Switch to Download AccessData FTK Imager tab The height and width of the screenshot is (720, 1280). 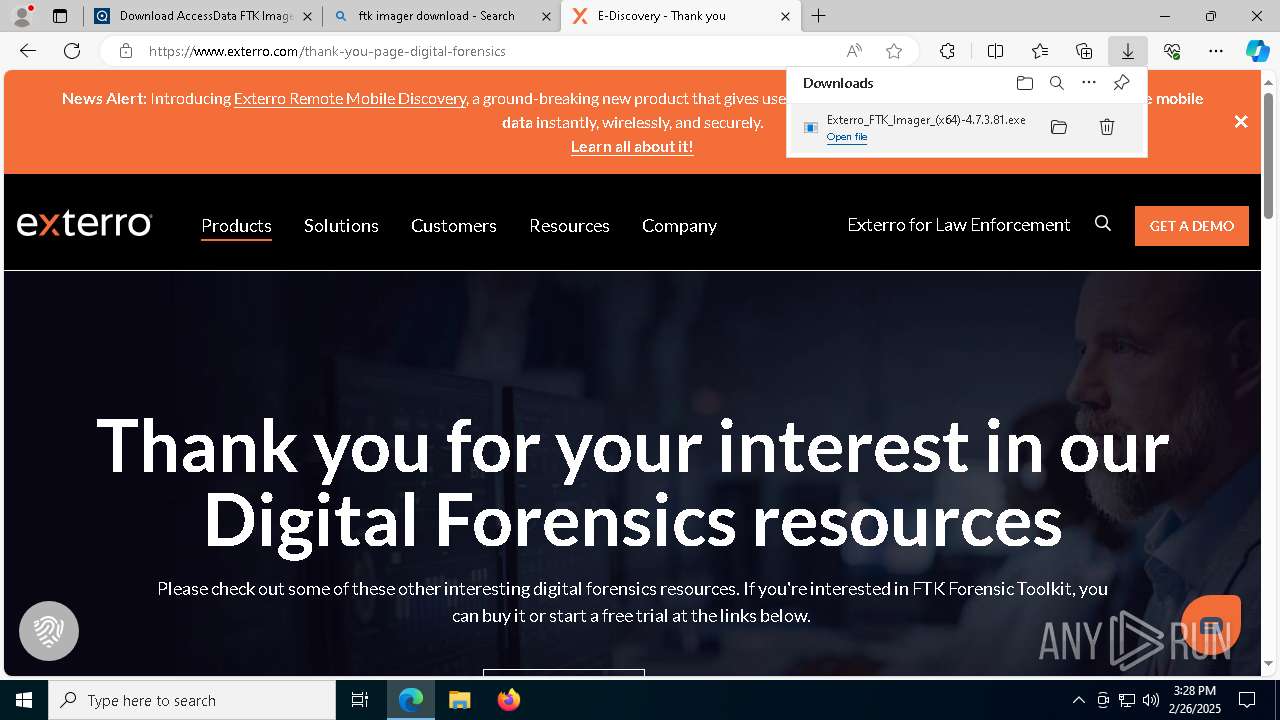pos(203,16)
